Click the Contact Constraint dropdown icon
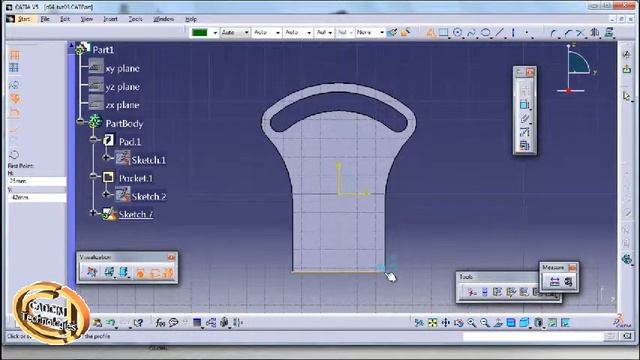640x360 pixels. pyautogui.click(x=524, y=119)
